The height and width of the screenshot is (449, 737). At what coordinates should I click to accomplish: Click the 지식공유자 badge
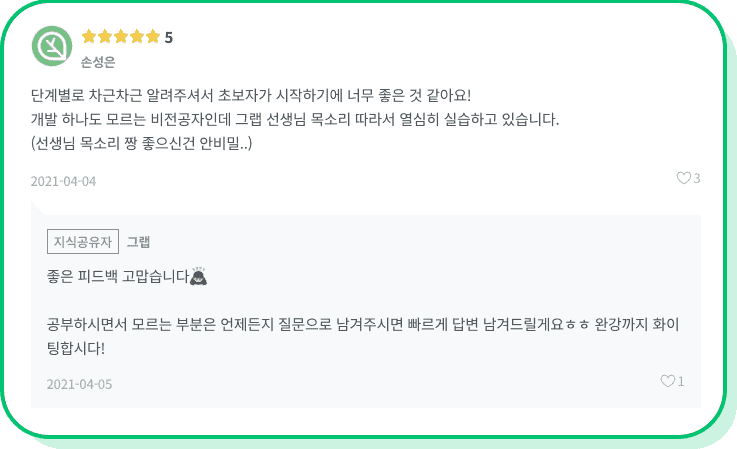83,242
